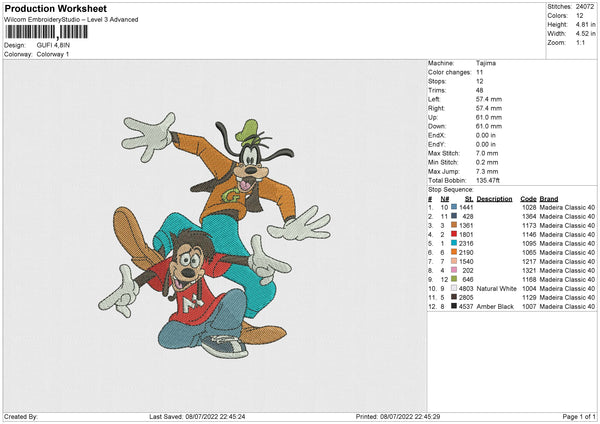Click the "St." column header

point(469,199)
